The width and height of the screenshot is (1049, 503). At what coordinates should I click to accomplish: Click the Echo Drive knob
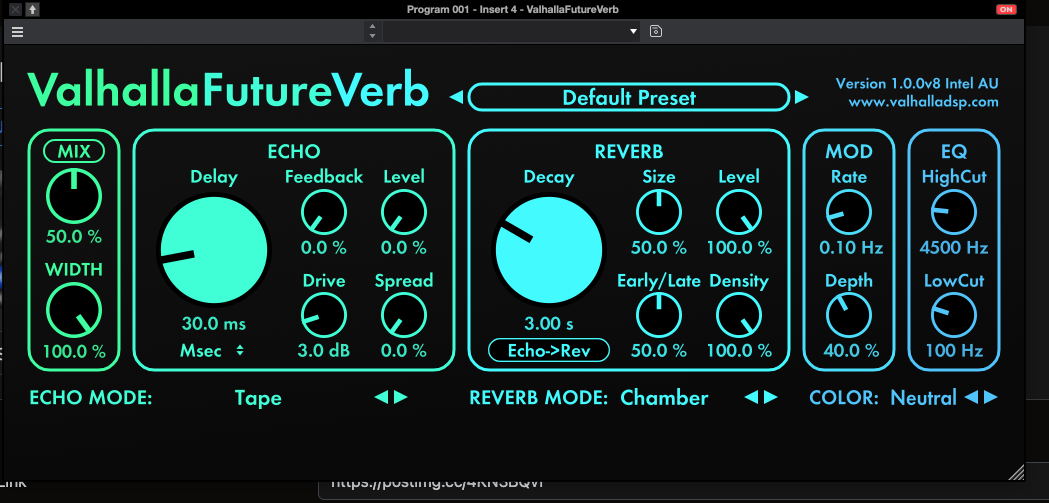tap(324, 316)
